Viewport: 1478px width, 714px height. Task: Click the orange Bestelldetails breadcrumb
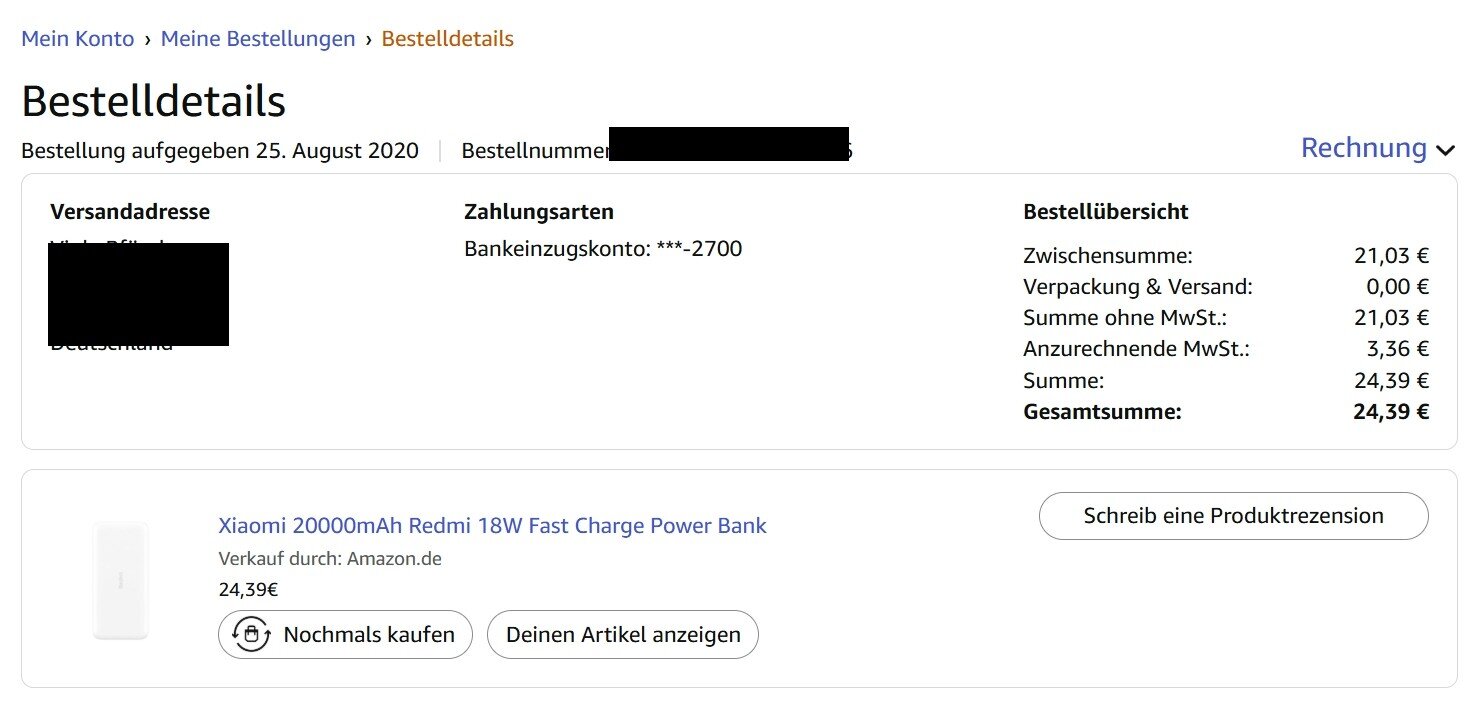447,39
